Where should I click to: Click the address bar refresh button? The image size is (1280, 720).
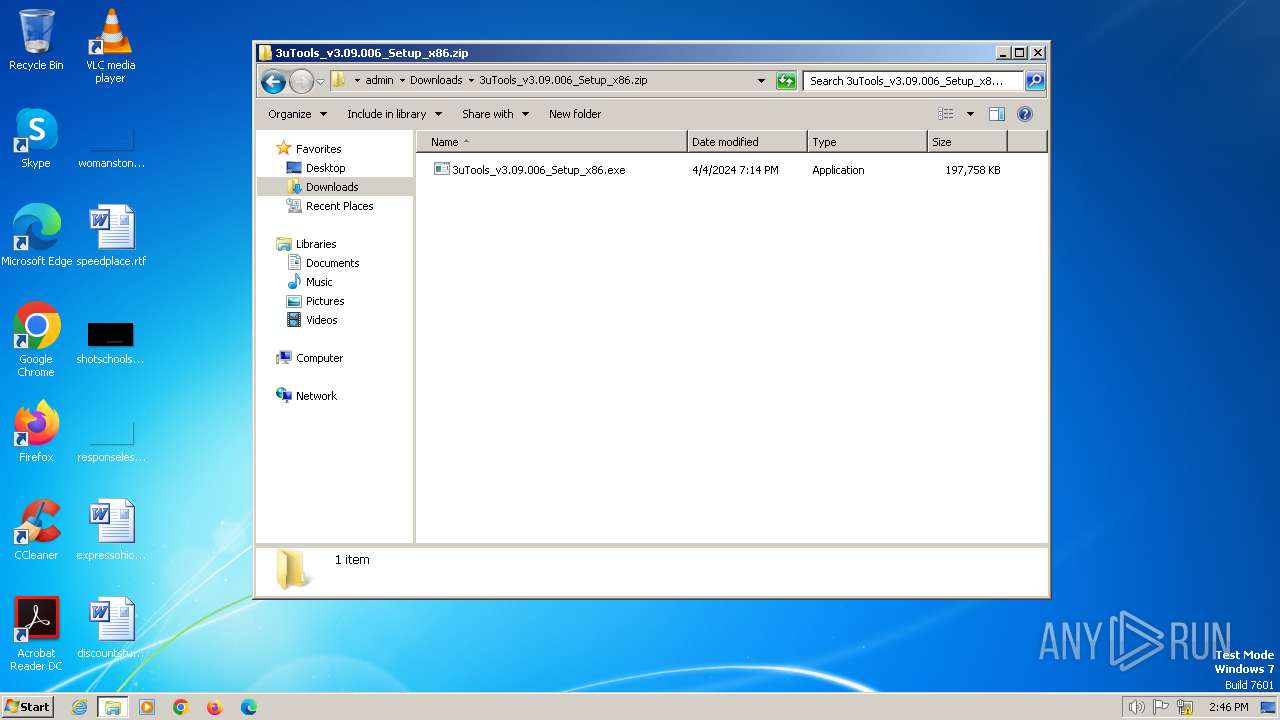coord(786,81)
